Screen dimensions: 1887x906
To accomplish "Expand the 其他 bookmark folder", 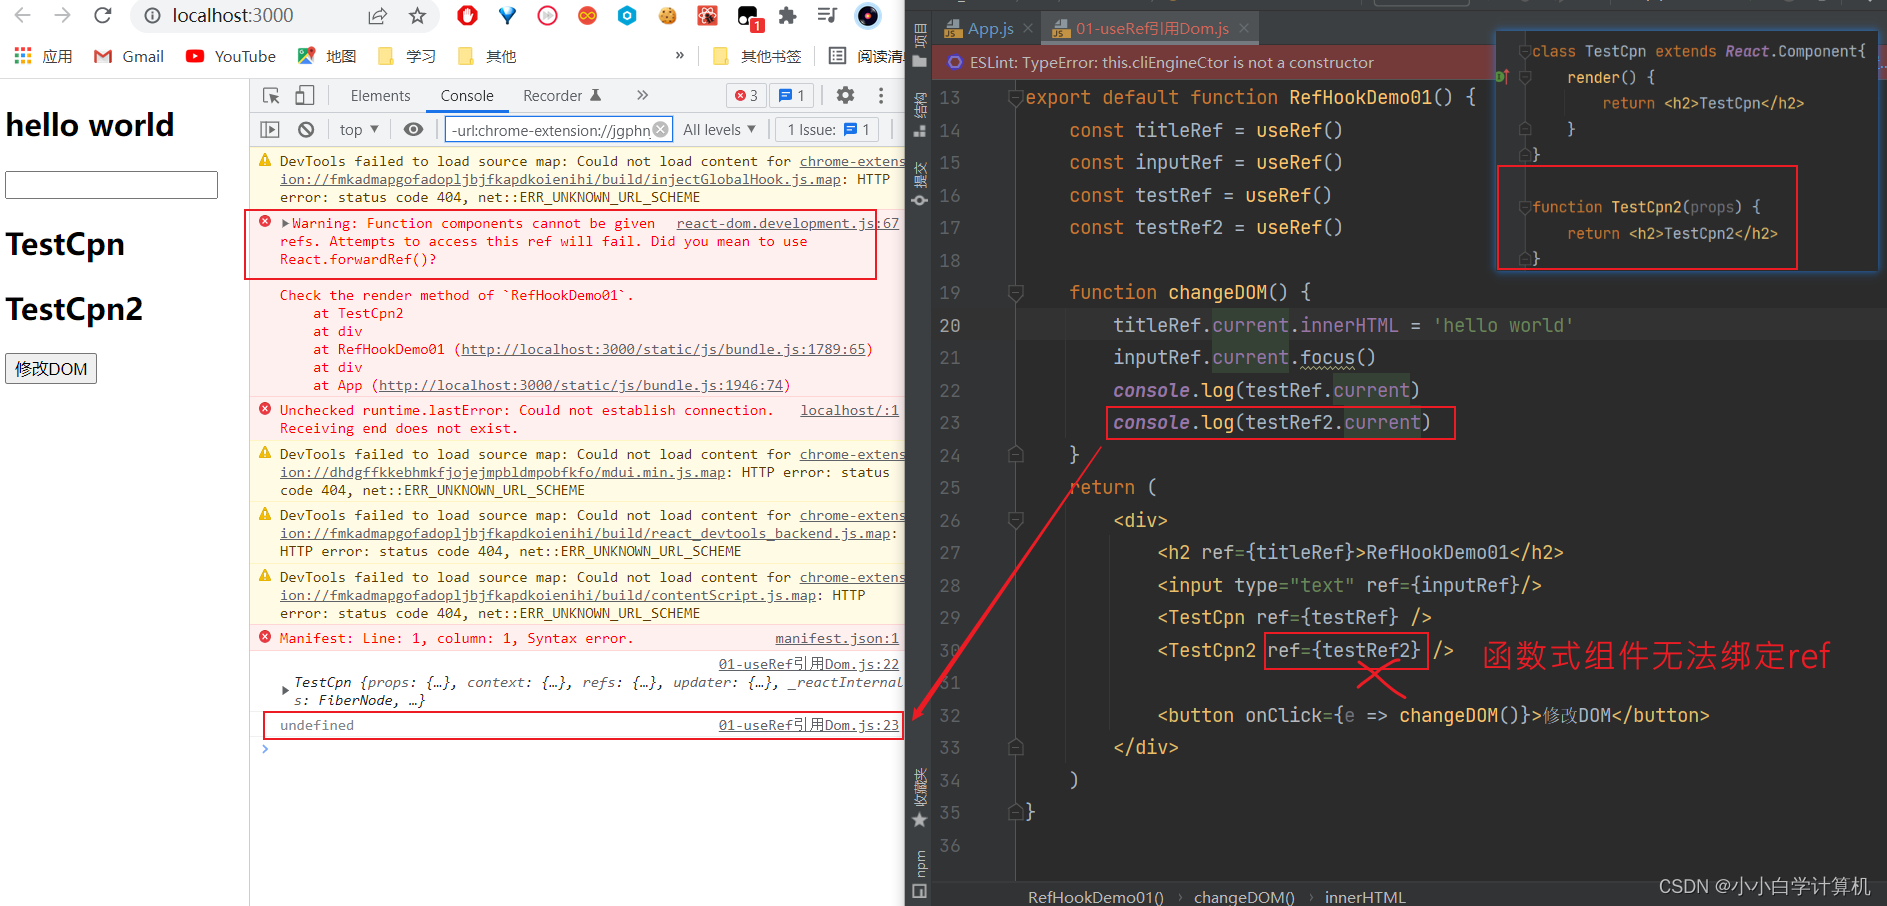I will tap(487, 56).
